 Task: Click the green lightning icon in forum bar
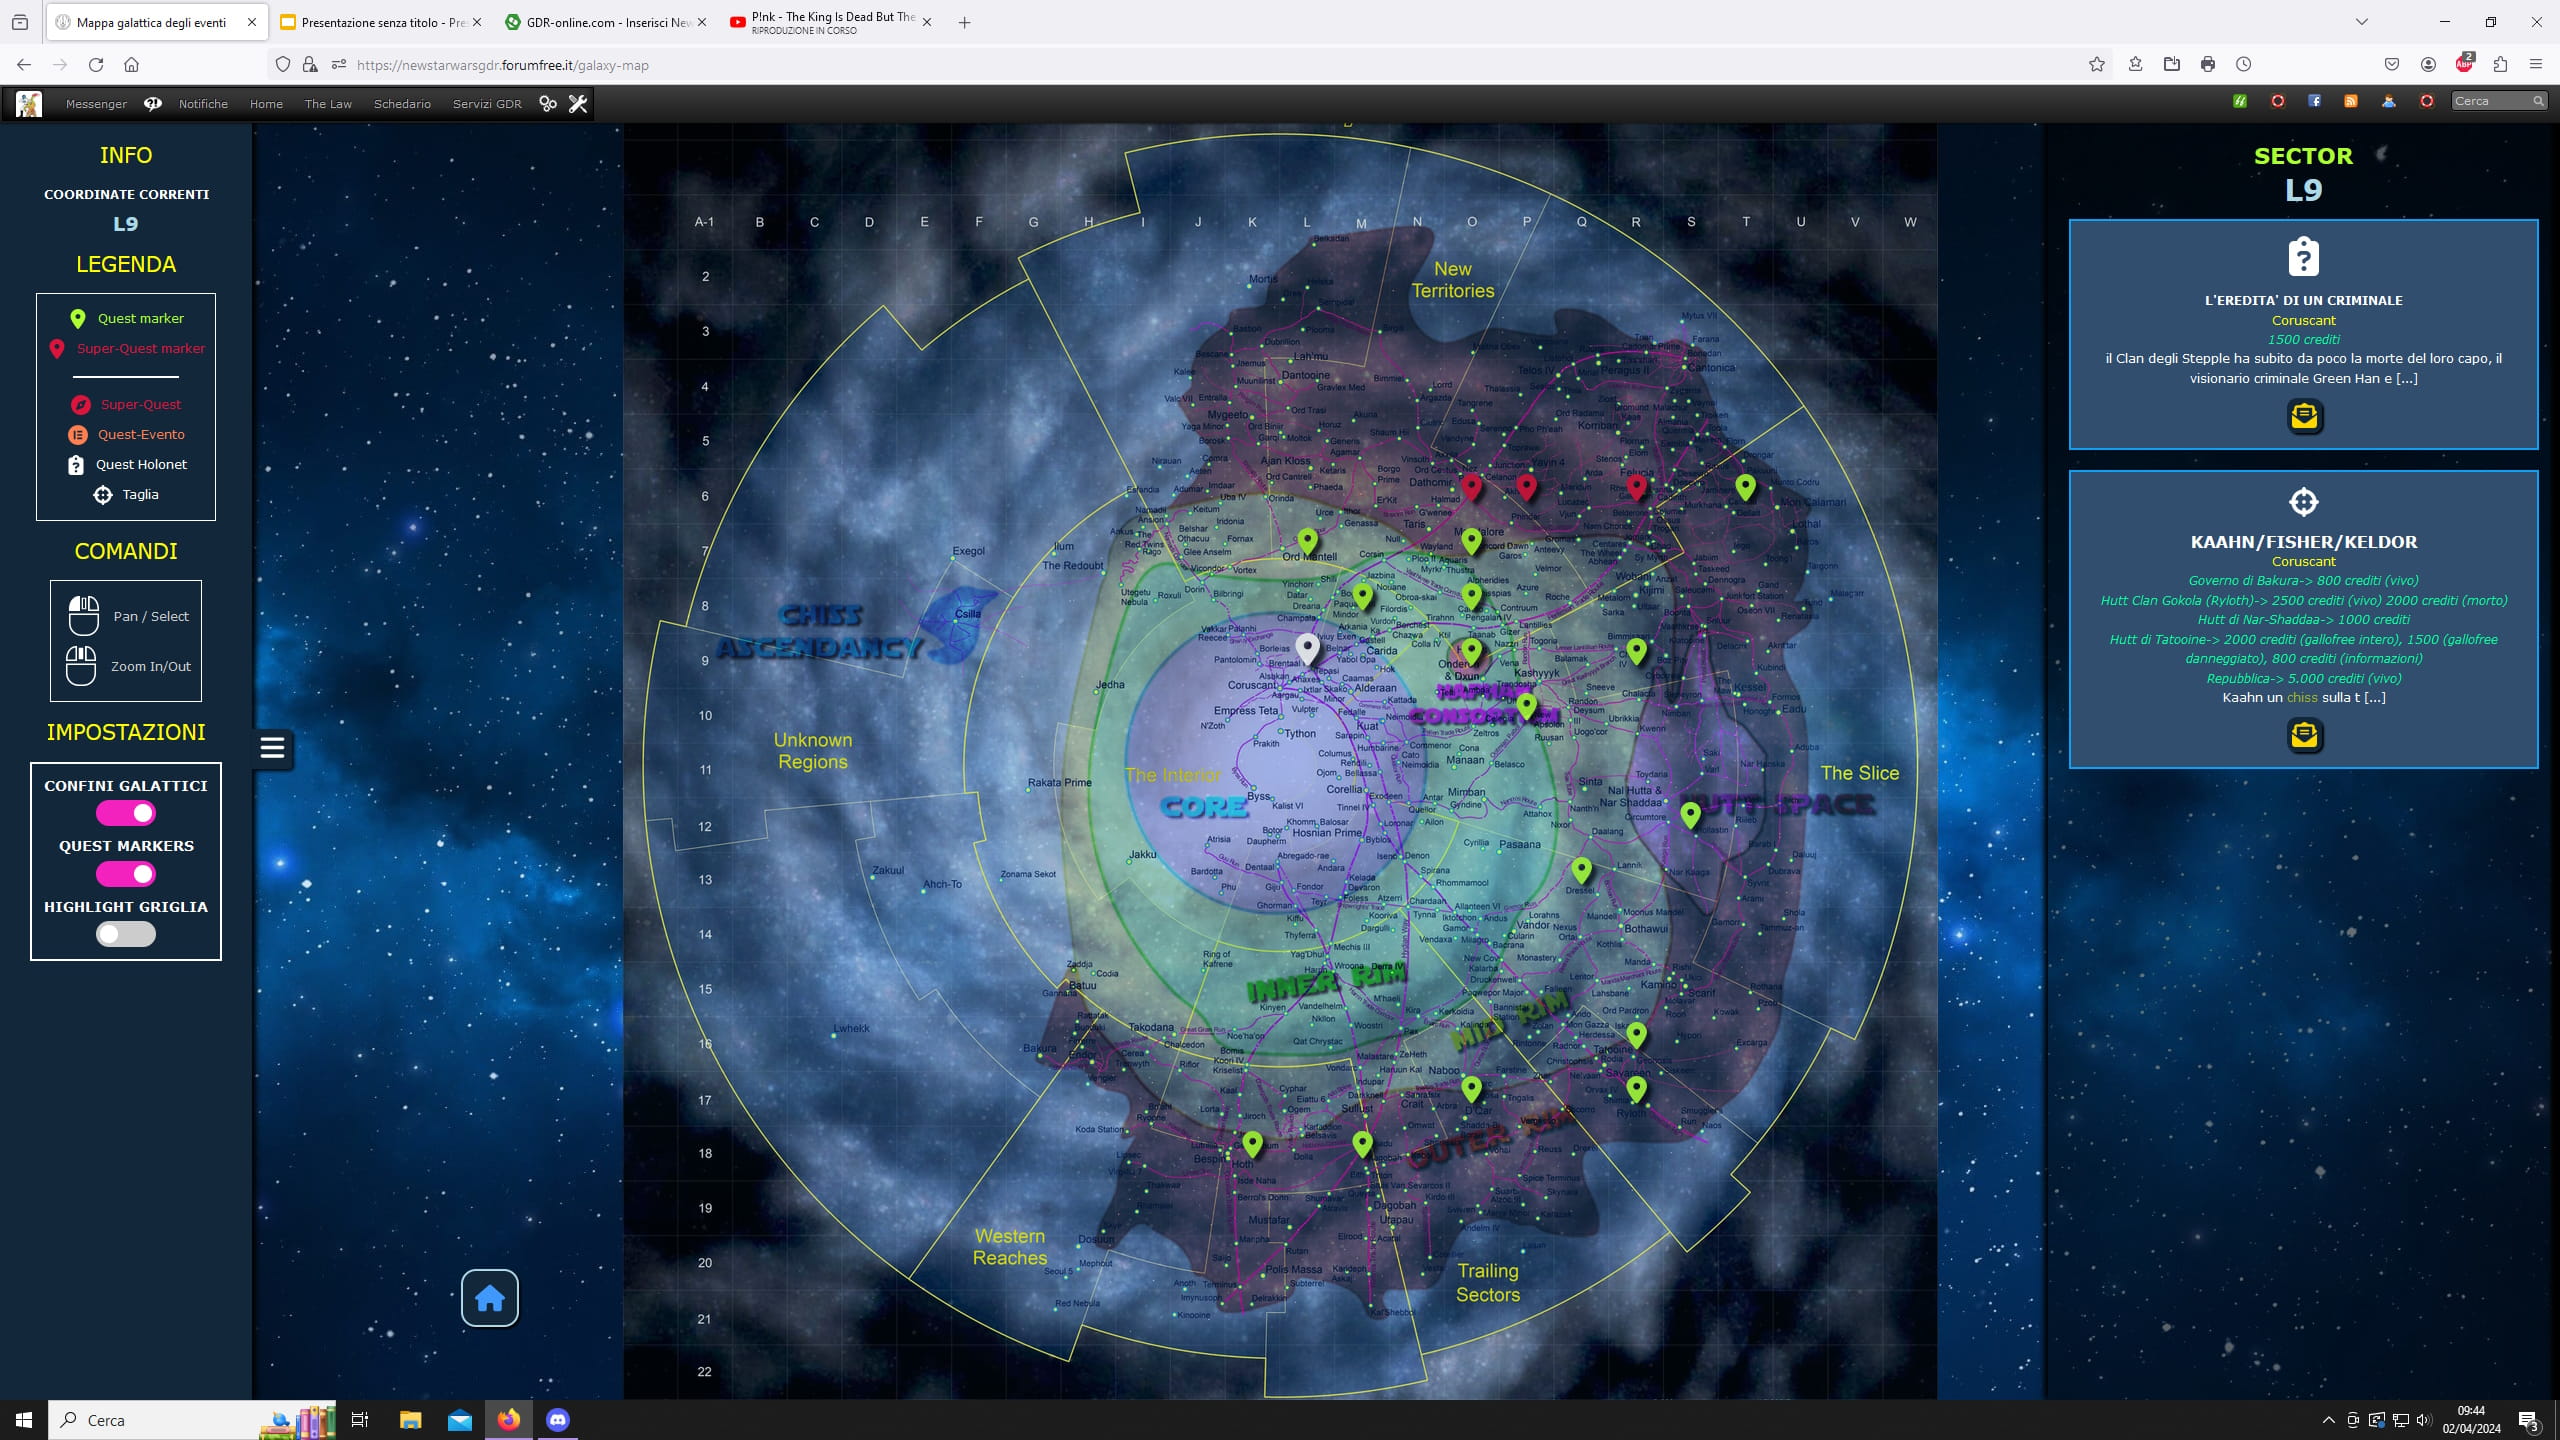pos(2241,101)
